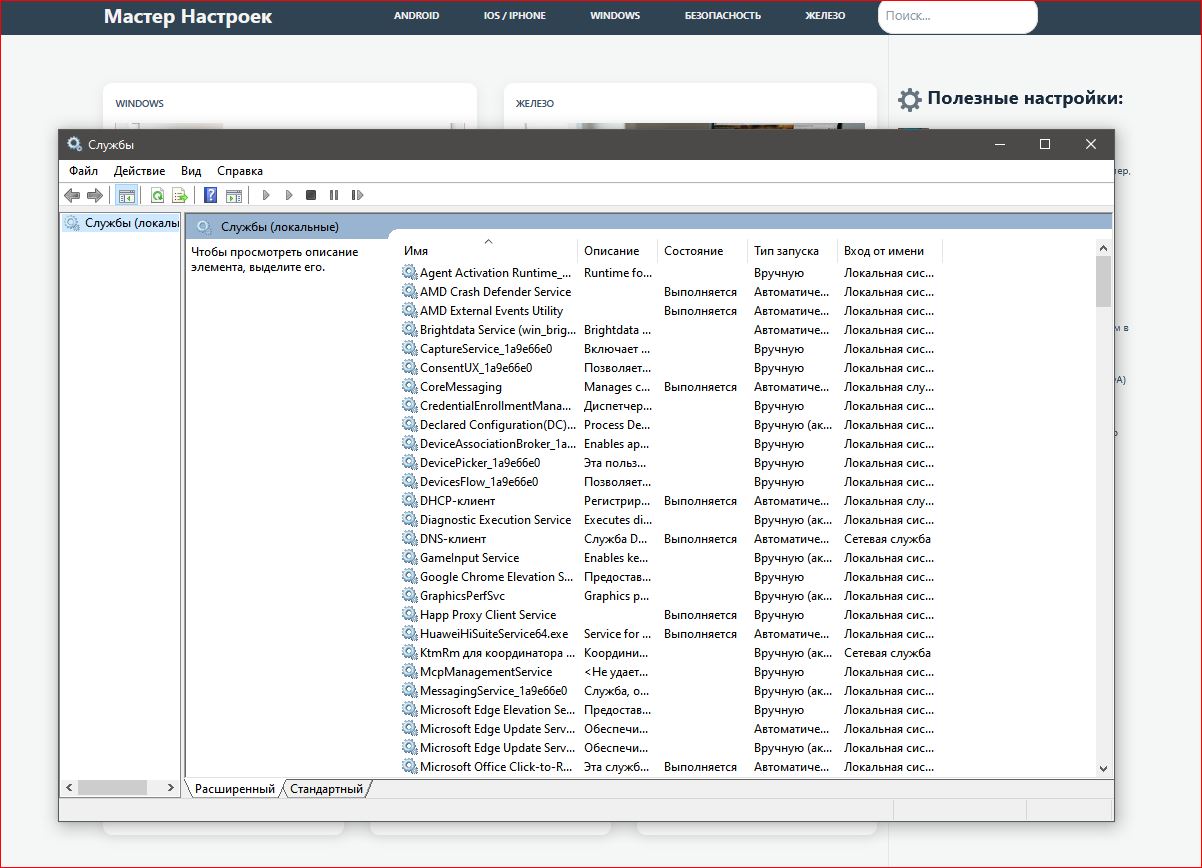Open the Действие menu
1202x868 pixels.
coord(139,171)
